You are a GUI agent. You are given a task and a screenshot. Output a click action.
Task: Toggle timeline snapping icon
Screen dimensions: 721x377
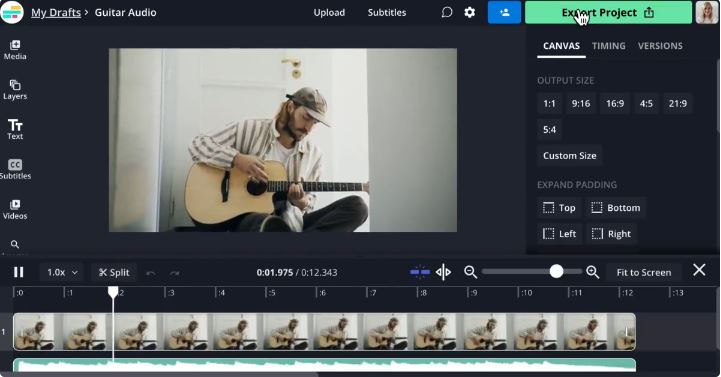[x=419, y=272]
